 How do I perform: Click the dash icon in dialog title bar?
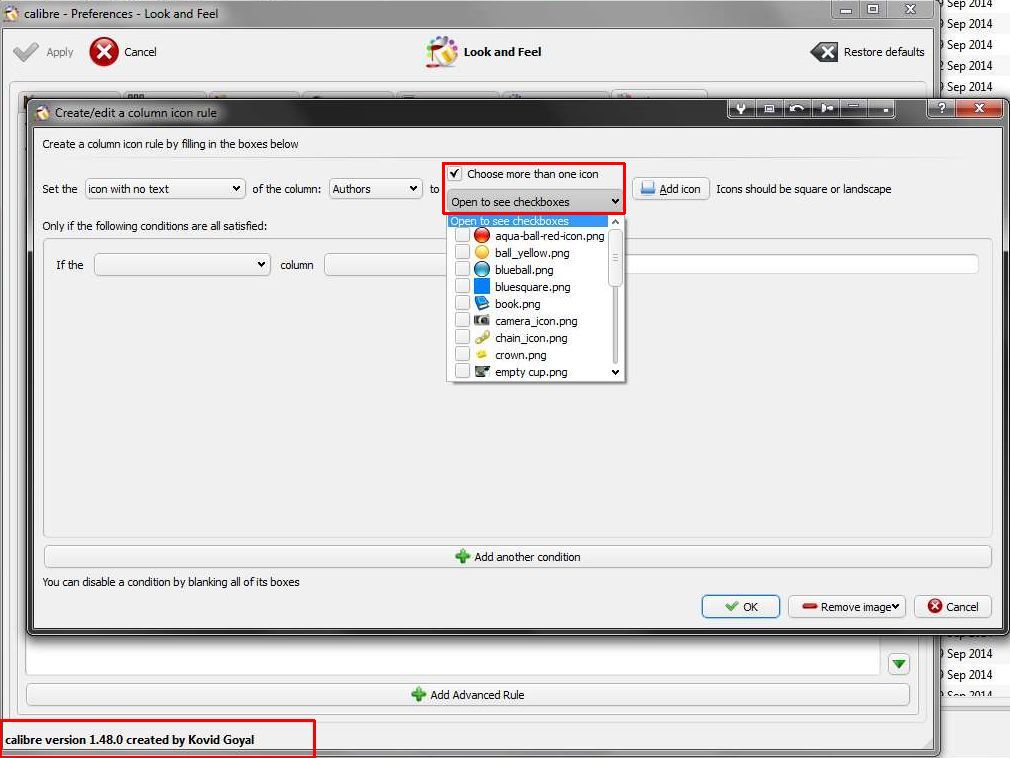(853, 107)
